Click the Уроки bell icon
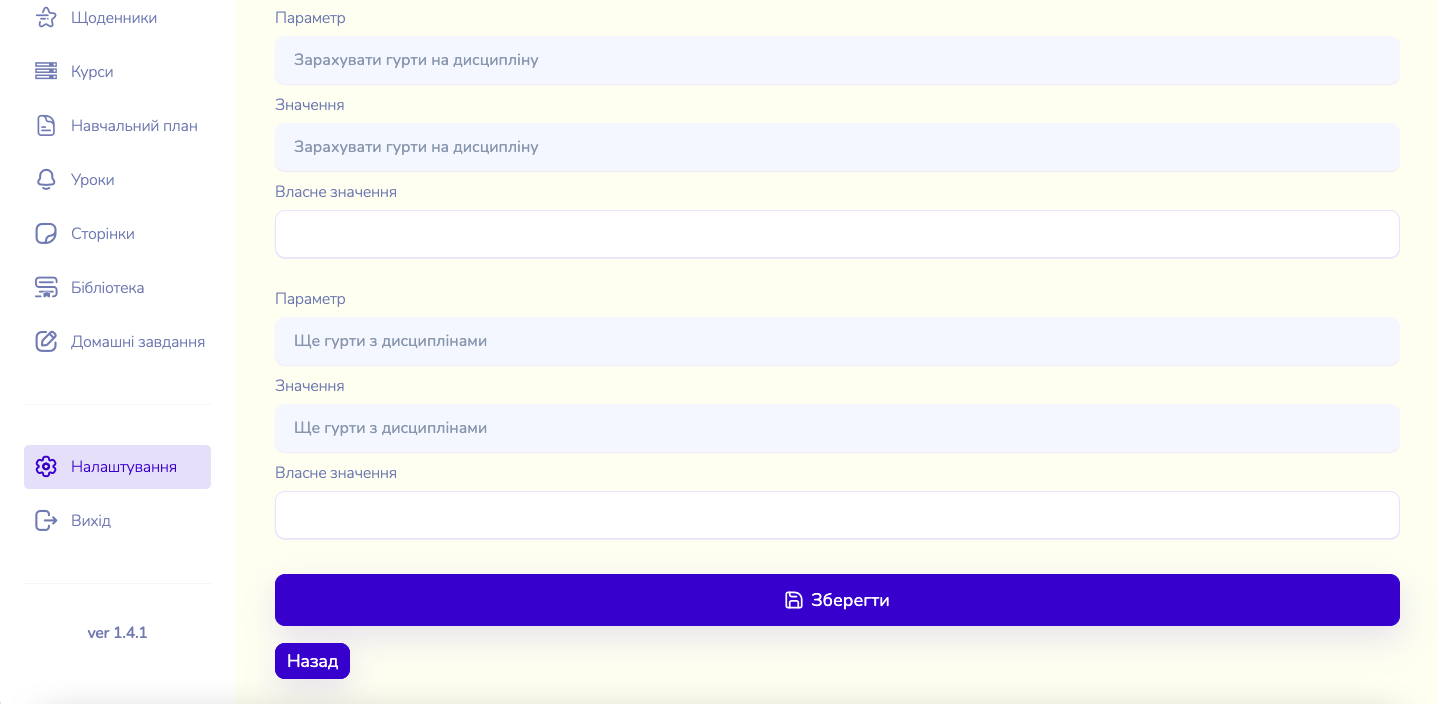 46,180
